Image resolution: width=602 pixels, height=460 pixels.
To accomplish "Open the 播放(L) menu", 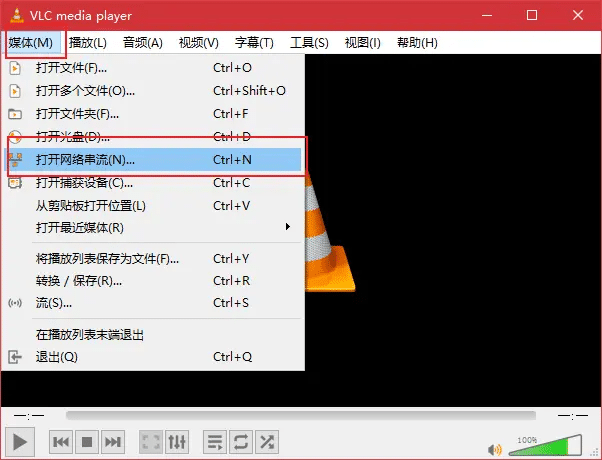I will 88,43.
